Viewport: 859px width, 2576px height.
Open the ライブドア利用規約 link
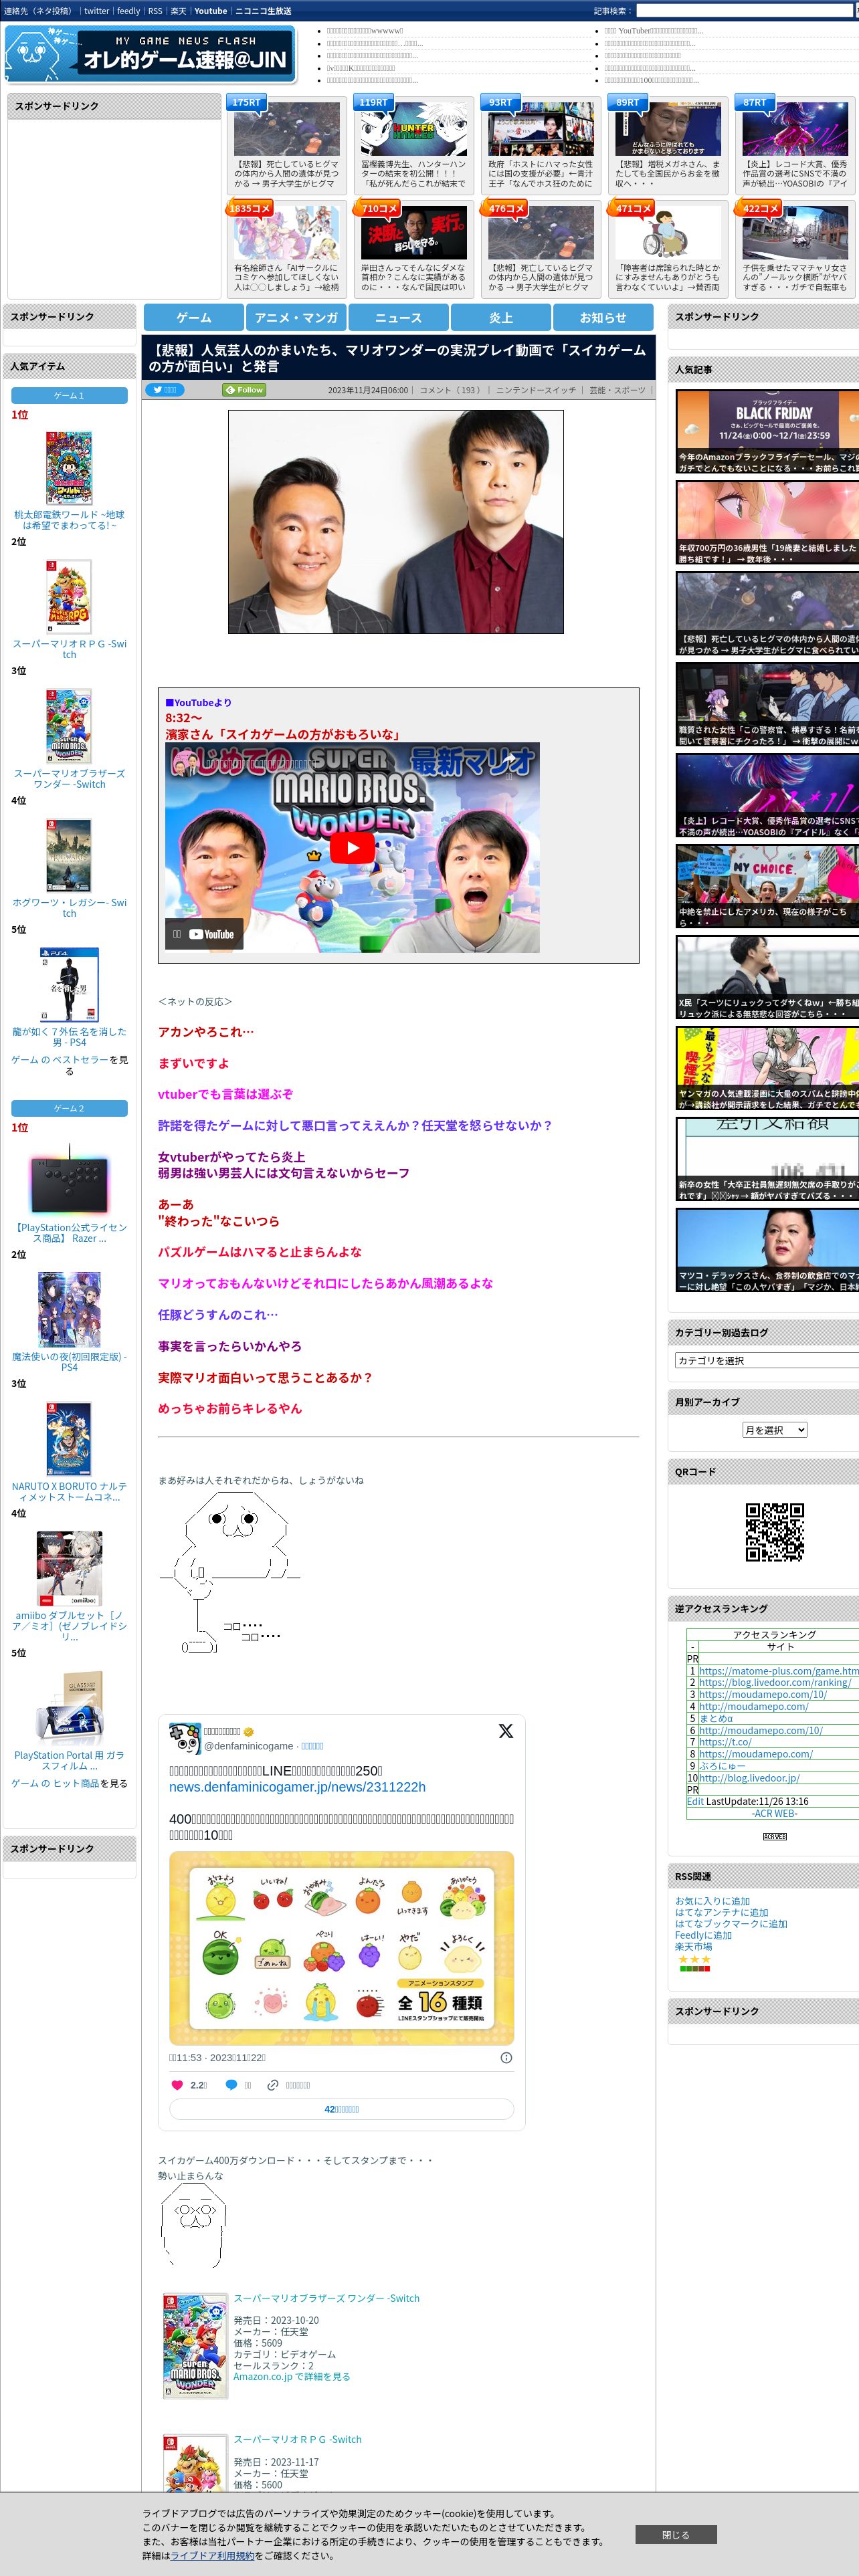point(212,2555)
